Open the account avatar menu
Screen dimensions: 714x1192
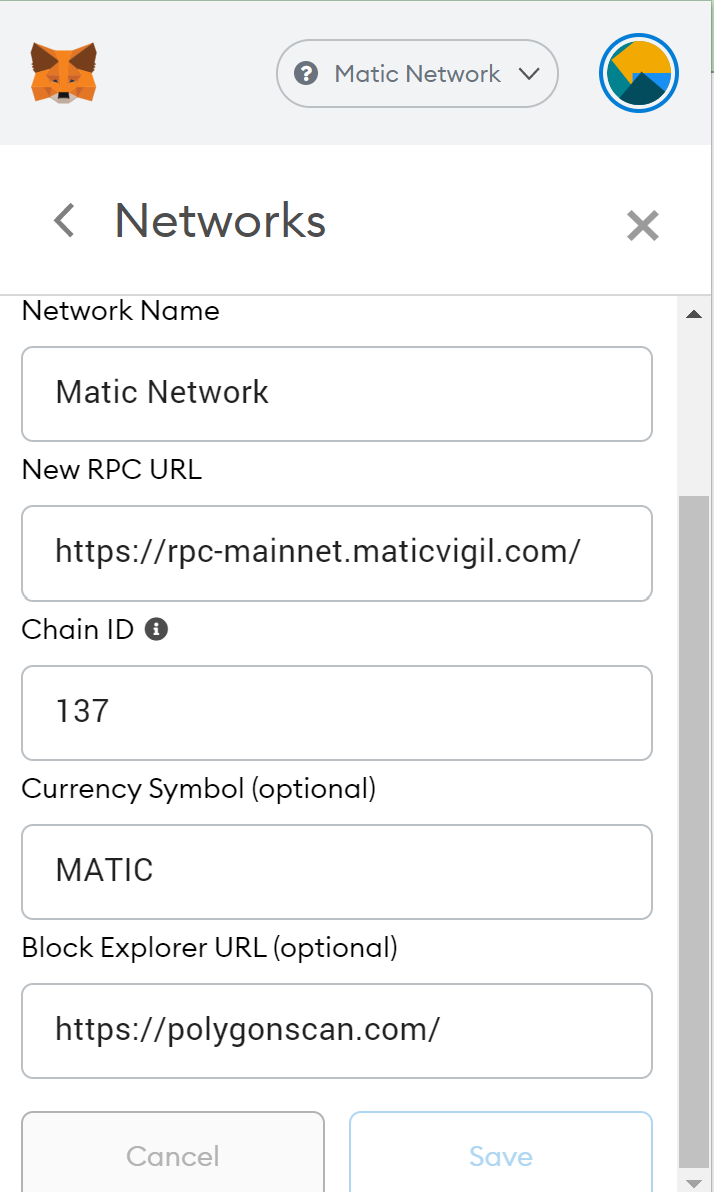[638, 72]
